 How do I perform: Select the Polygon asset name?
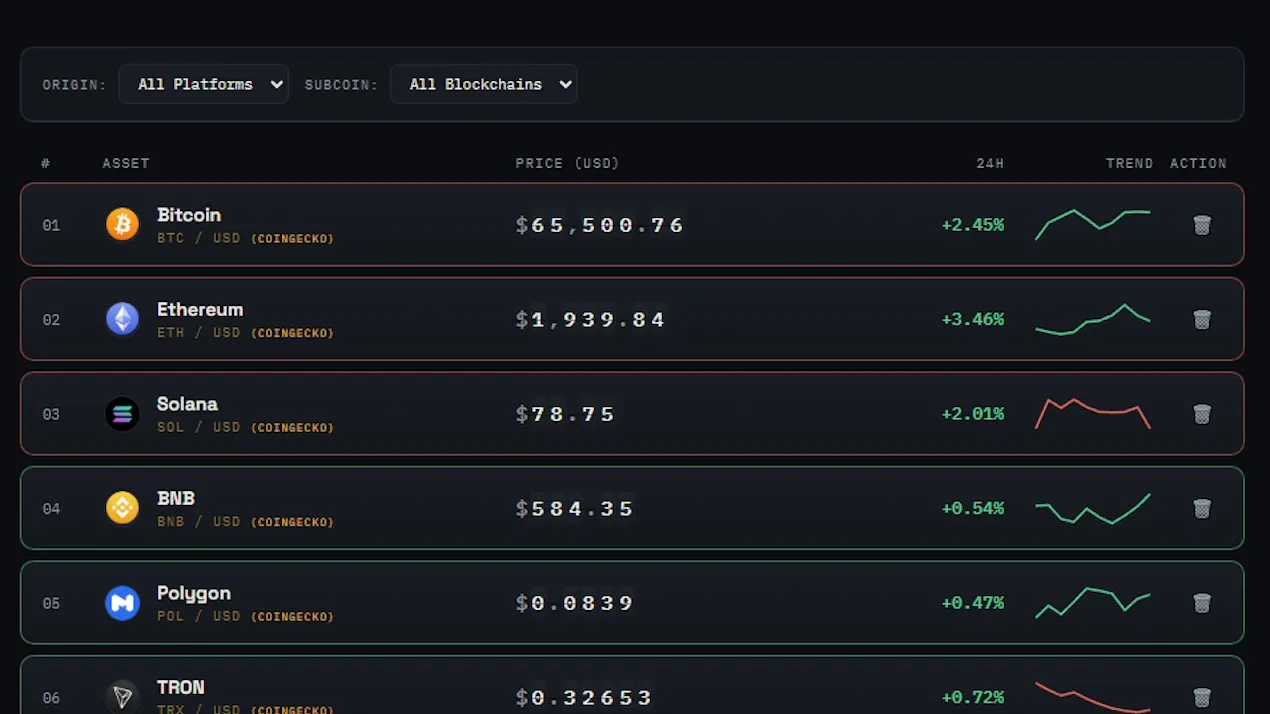click(x=194, y=593)
